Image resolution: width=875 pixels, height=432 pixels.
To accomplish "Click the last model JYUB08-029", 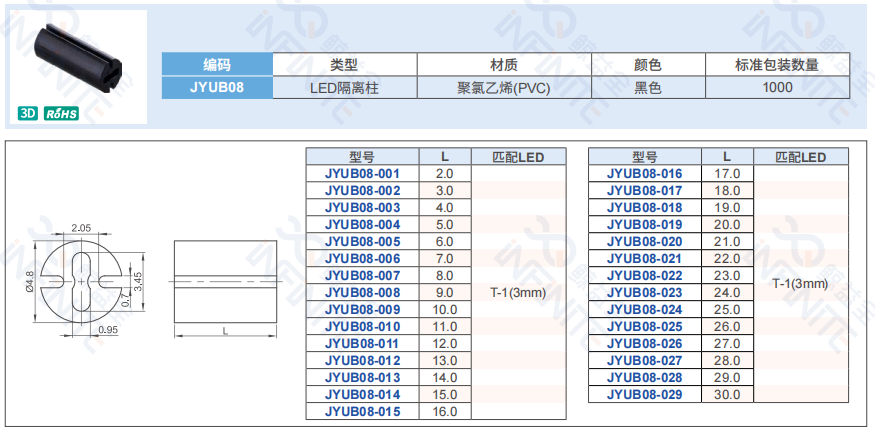I will (x=644, y=395).
